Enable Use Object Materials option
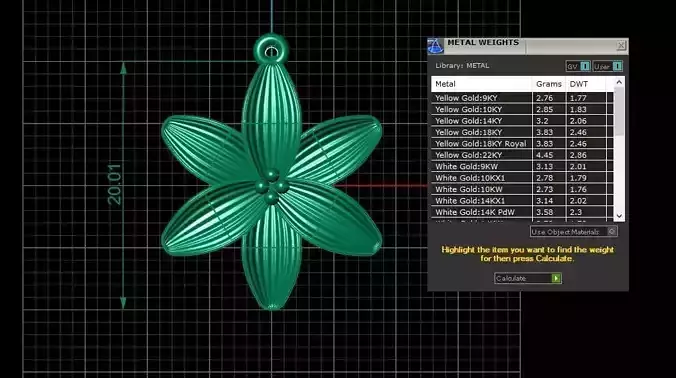The width and height of the screenshot is (676, 378). [573, 232]
